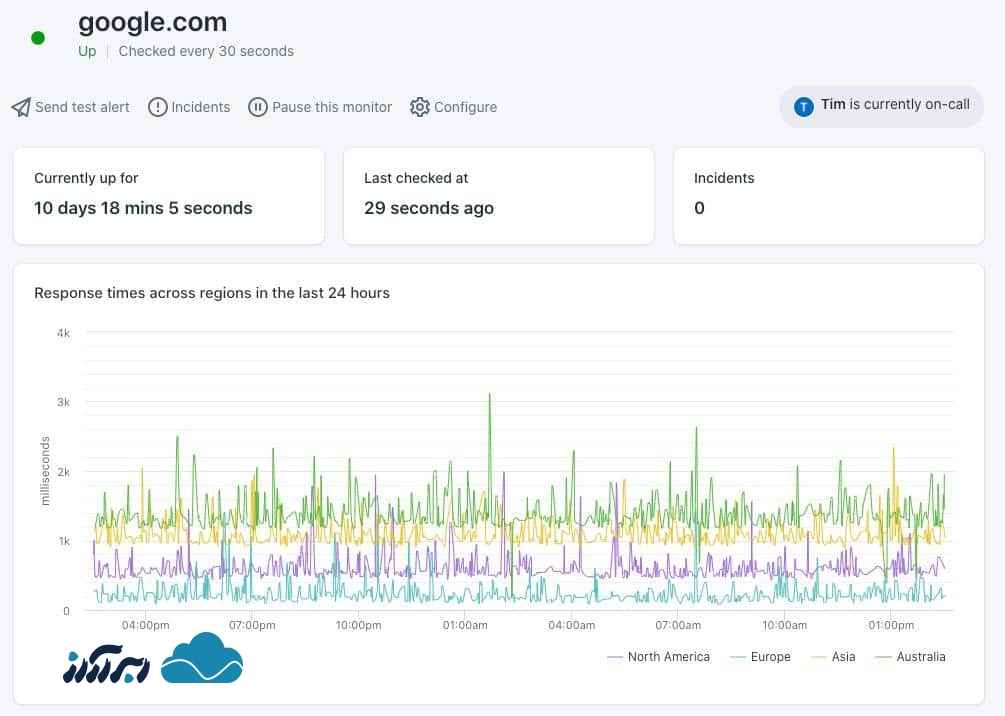
Task: Click the google.com monitor title
Action: coord(152,22)
